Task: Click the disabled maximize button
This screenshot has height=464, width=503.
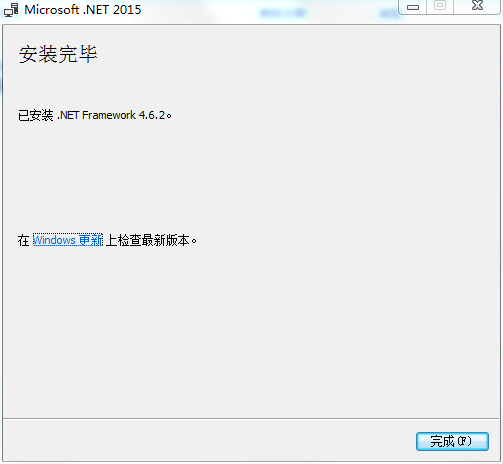Action: pos(440,6)
